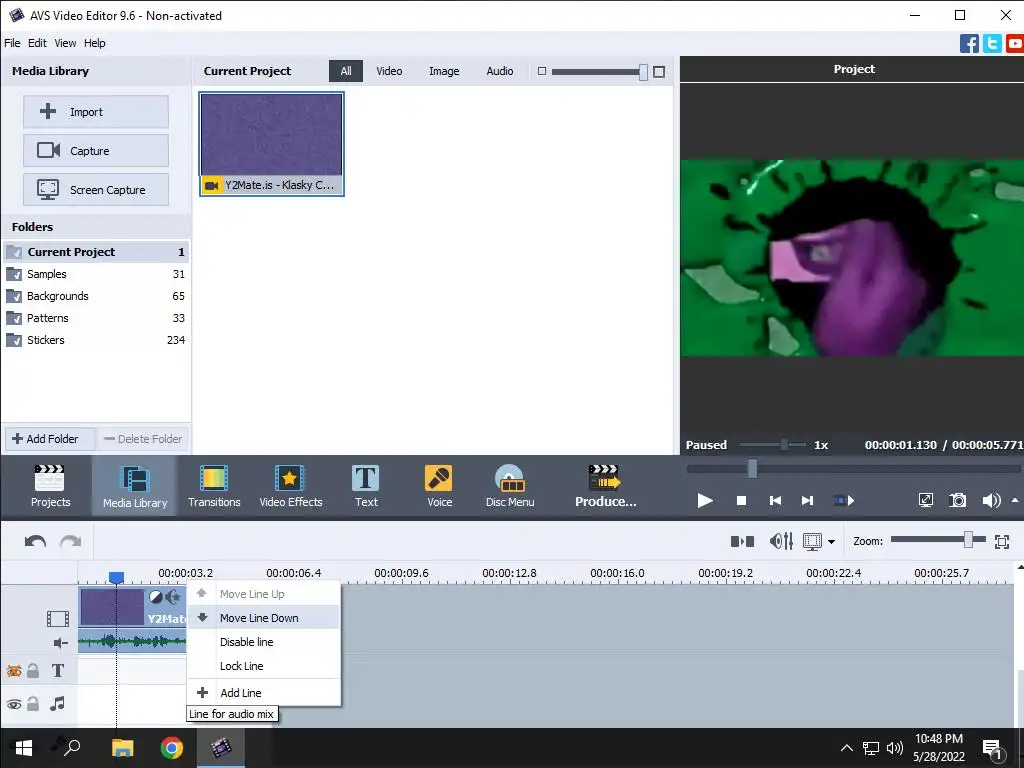Click the Screen Capture button
Image resolution: width=1024 pixels, height=768 pixels.
(x=96, y=189)
